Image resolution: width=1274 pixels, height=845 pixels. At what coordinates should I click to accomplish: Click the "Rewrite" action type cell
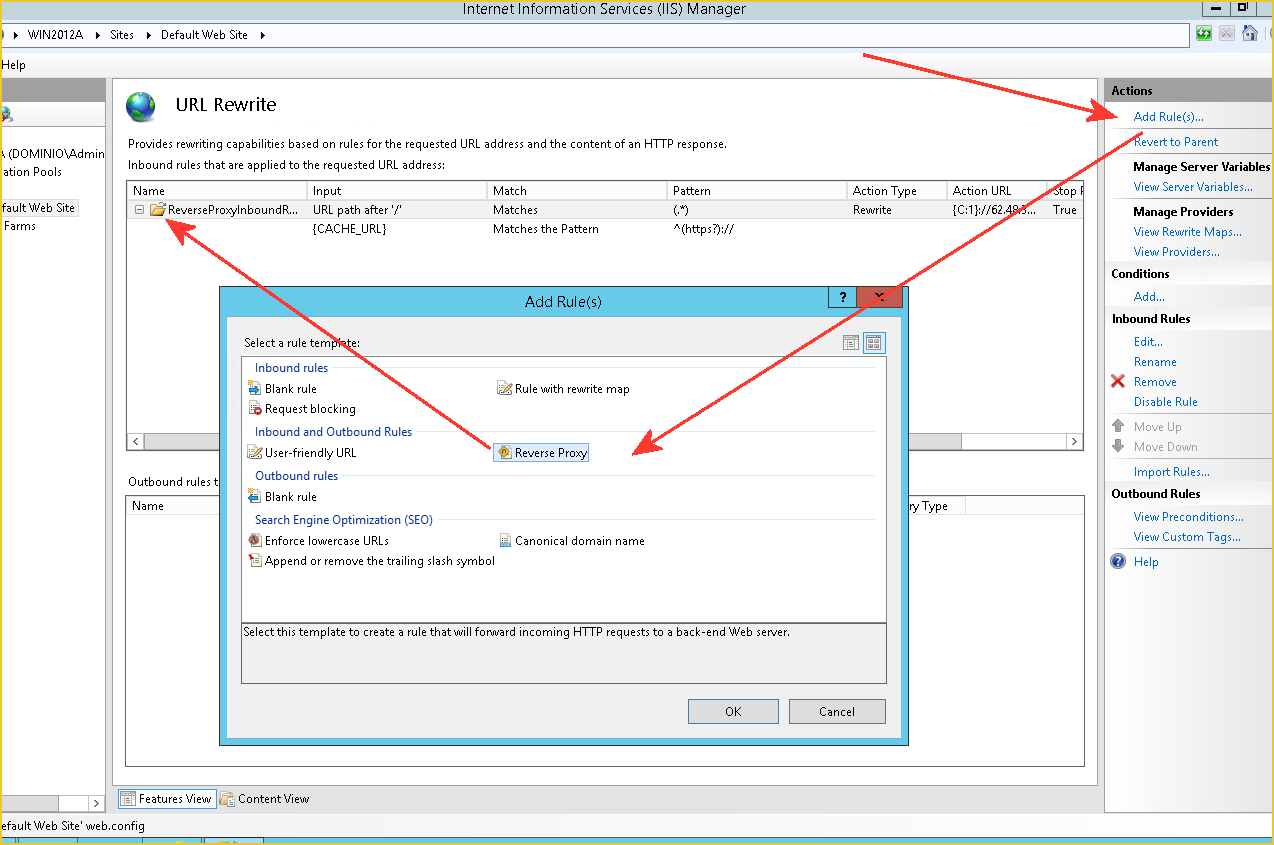click(x=872, y=210)
